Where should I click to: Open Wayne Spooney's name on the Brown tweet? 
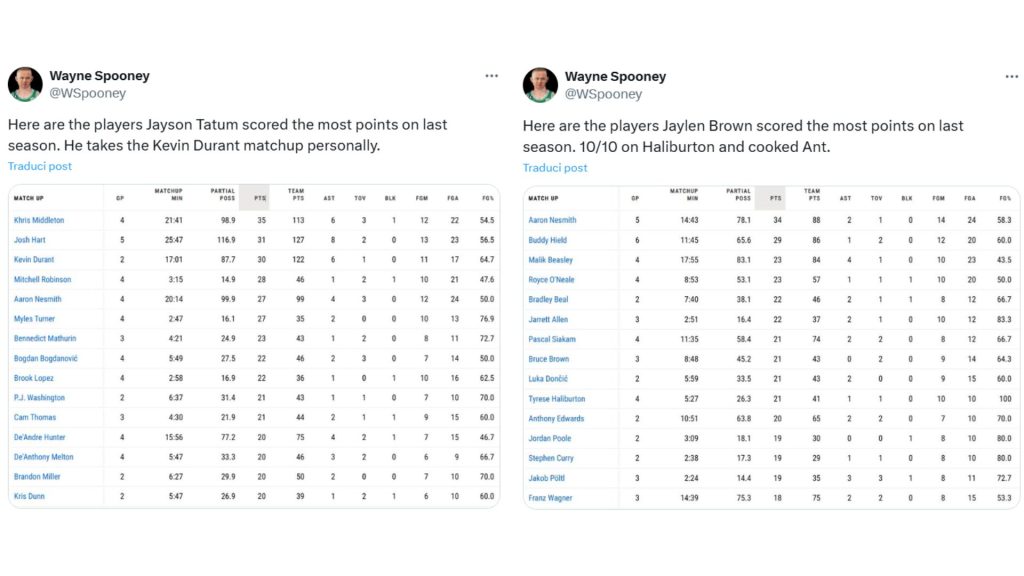coord(615,76)
